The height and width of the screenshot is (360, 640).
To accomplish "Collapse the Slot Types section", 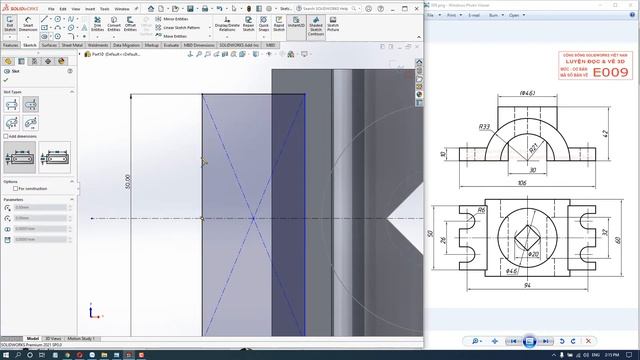I will (72, 92).
